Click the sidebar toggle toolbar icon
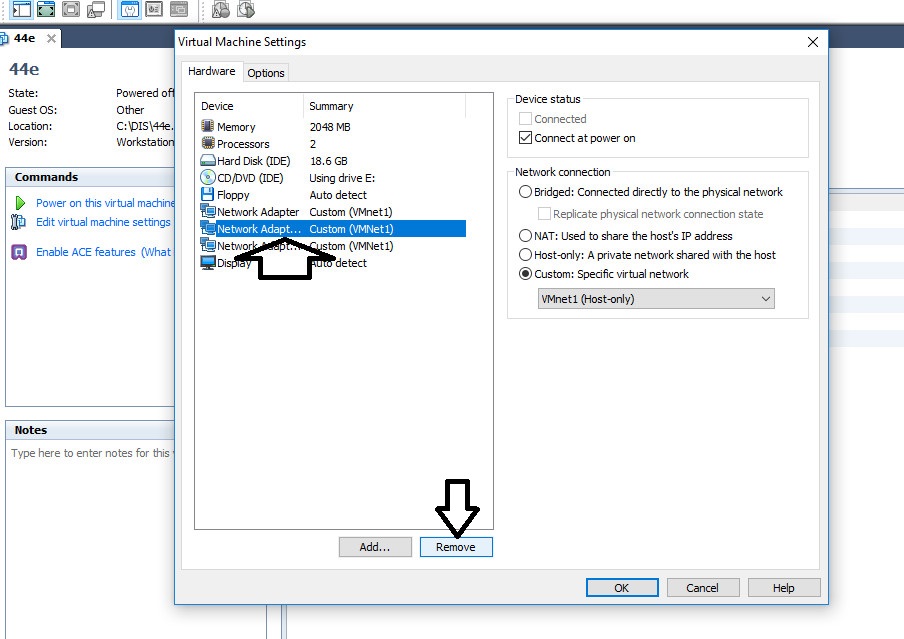Image resolution: width=904 pixels, height=639 pixels. tap(21, 10)
